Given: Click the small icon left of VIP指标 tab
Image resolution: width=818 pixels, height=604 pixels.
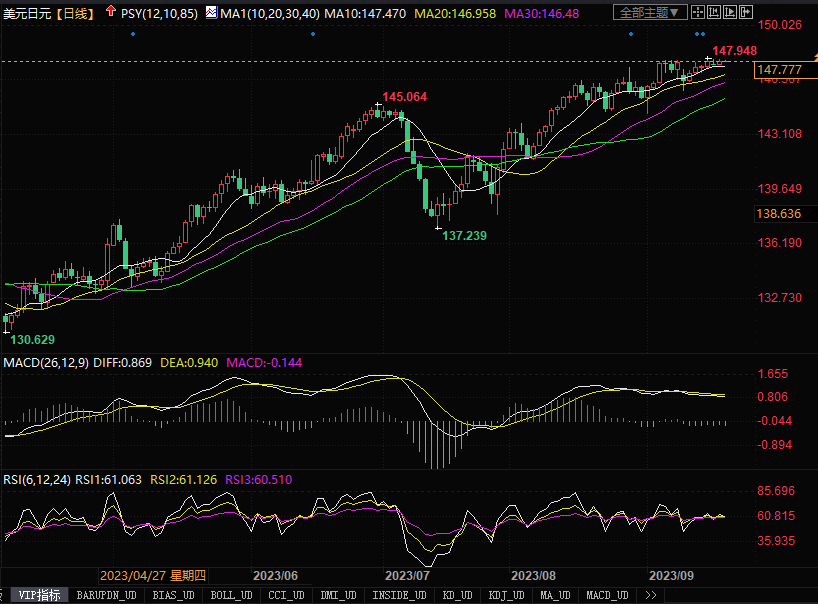Looking at the screenshot, I should point(7,595).
